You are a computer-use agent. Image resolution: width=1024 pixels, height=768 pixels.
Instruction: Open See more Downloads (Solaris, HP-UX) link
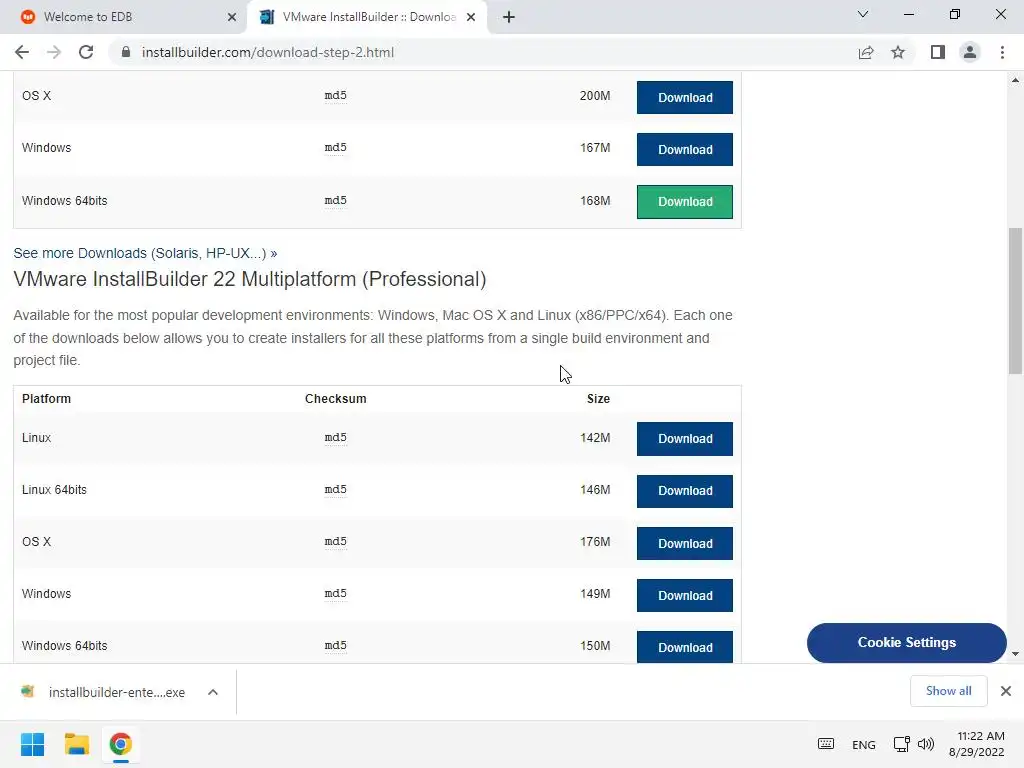tap(145, 253)
